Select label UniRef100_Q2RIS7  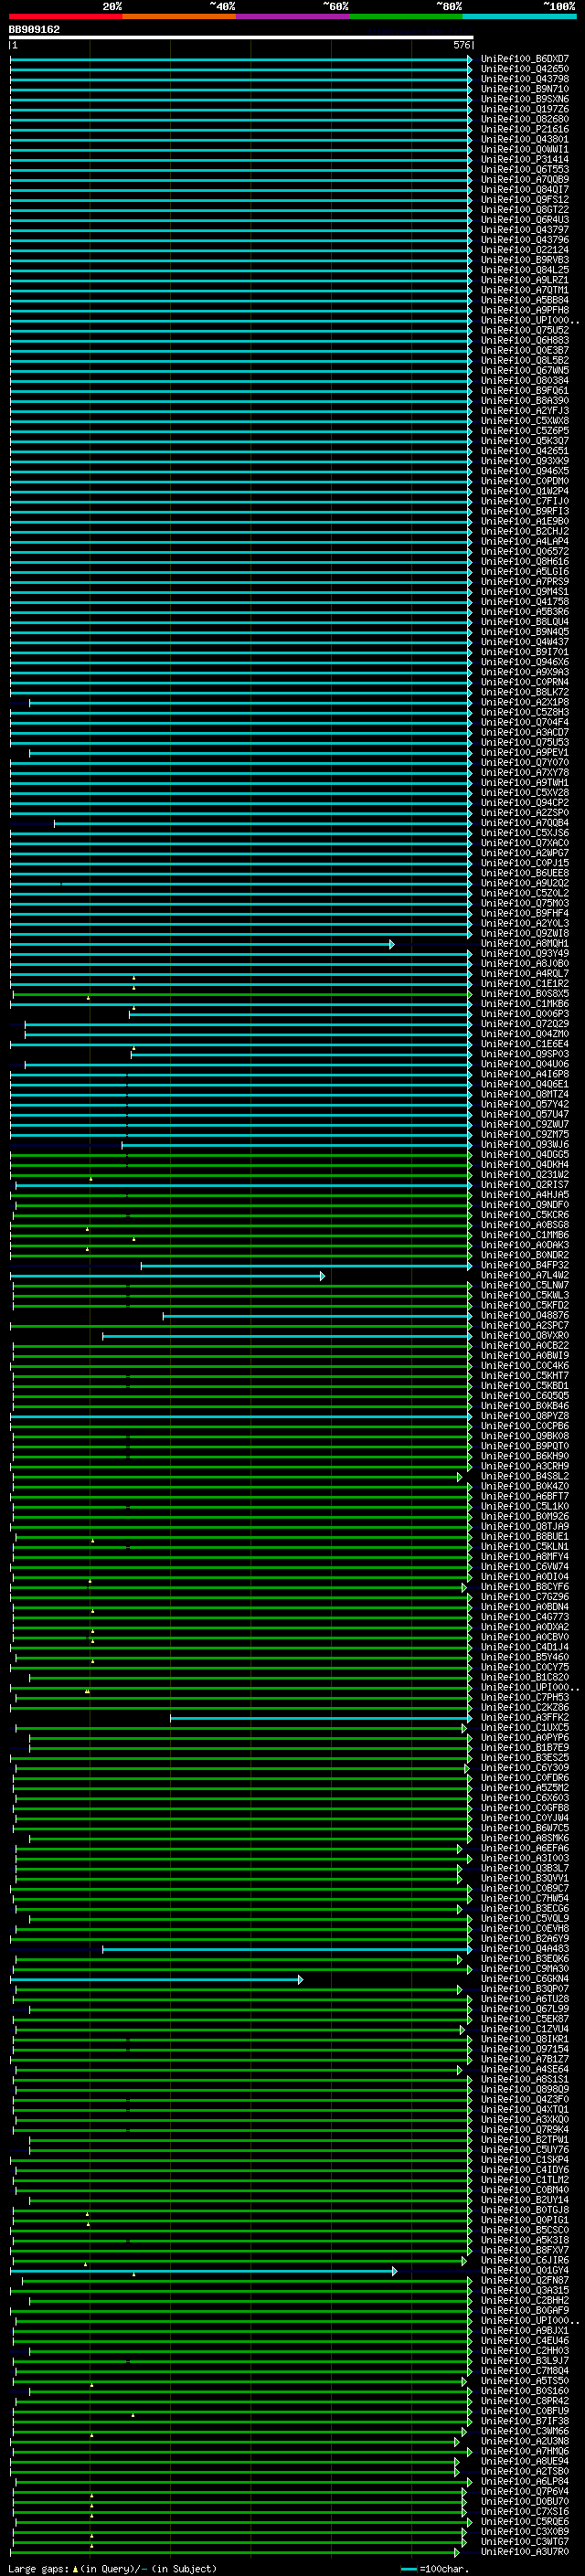[525, 1184]
